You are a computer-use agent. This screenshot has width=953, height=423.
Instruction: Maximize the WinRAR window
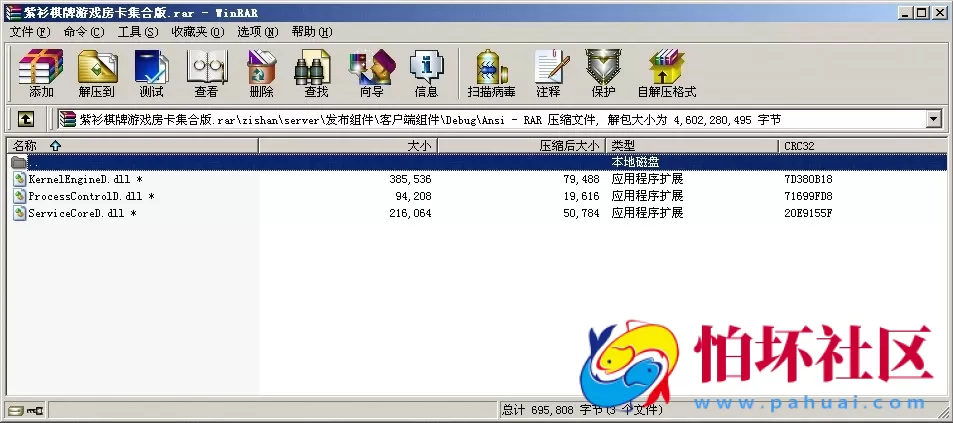point(922,12)
